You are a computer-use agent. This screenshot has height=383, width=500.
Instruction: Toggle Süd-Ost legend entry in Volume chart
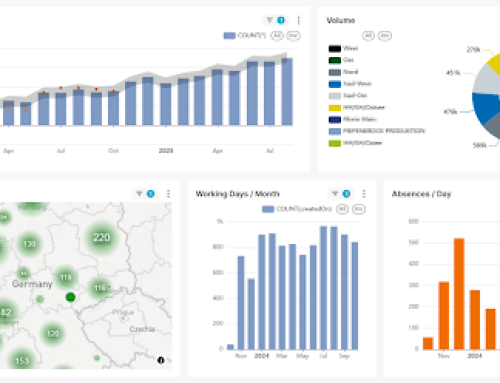348,96
